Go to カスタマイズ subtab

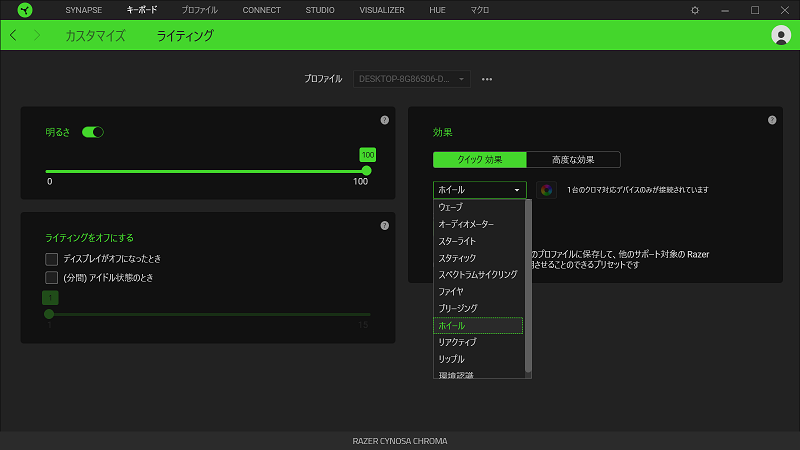(95, 36)
